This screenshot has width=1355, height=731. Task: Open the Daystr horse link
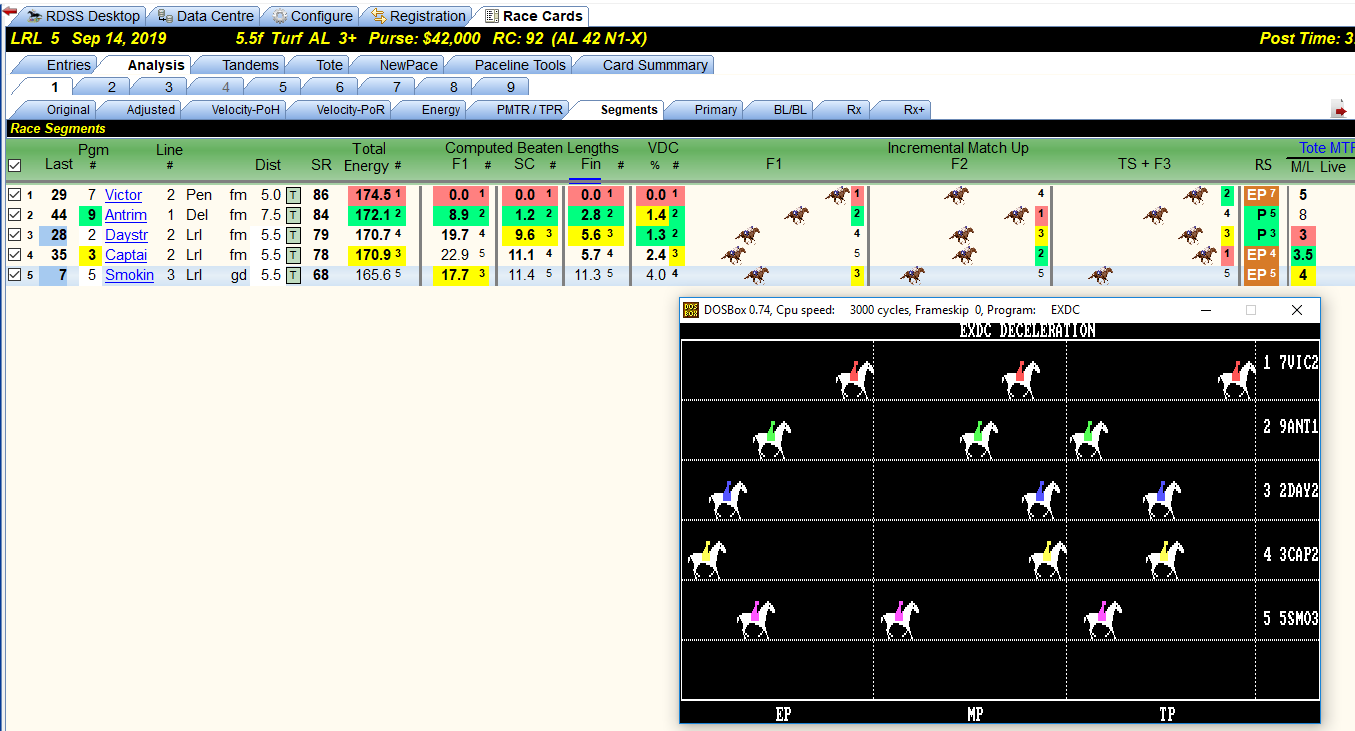point(126,235)
